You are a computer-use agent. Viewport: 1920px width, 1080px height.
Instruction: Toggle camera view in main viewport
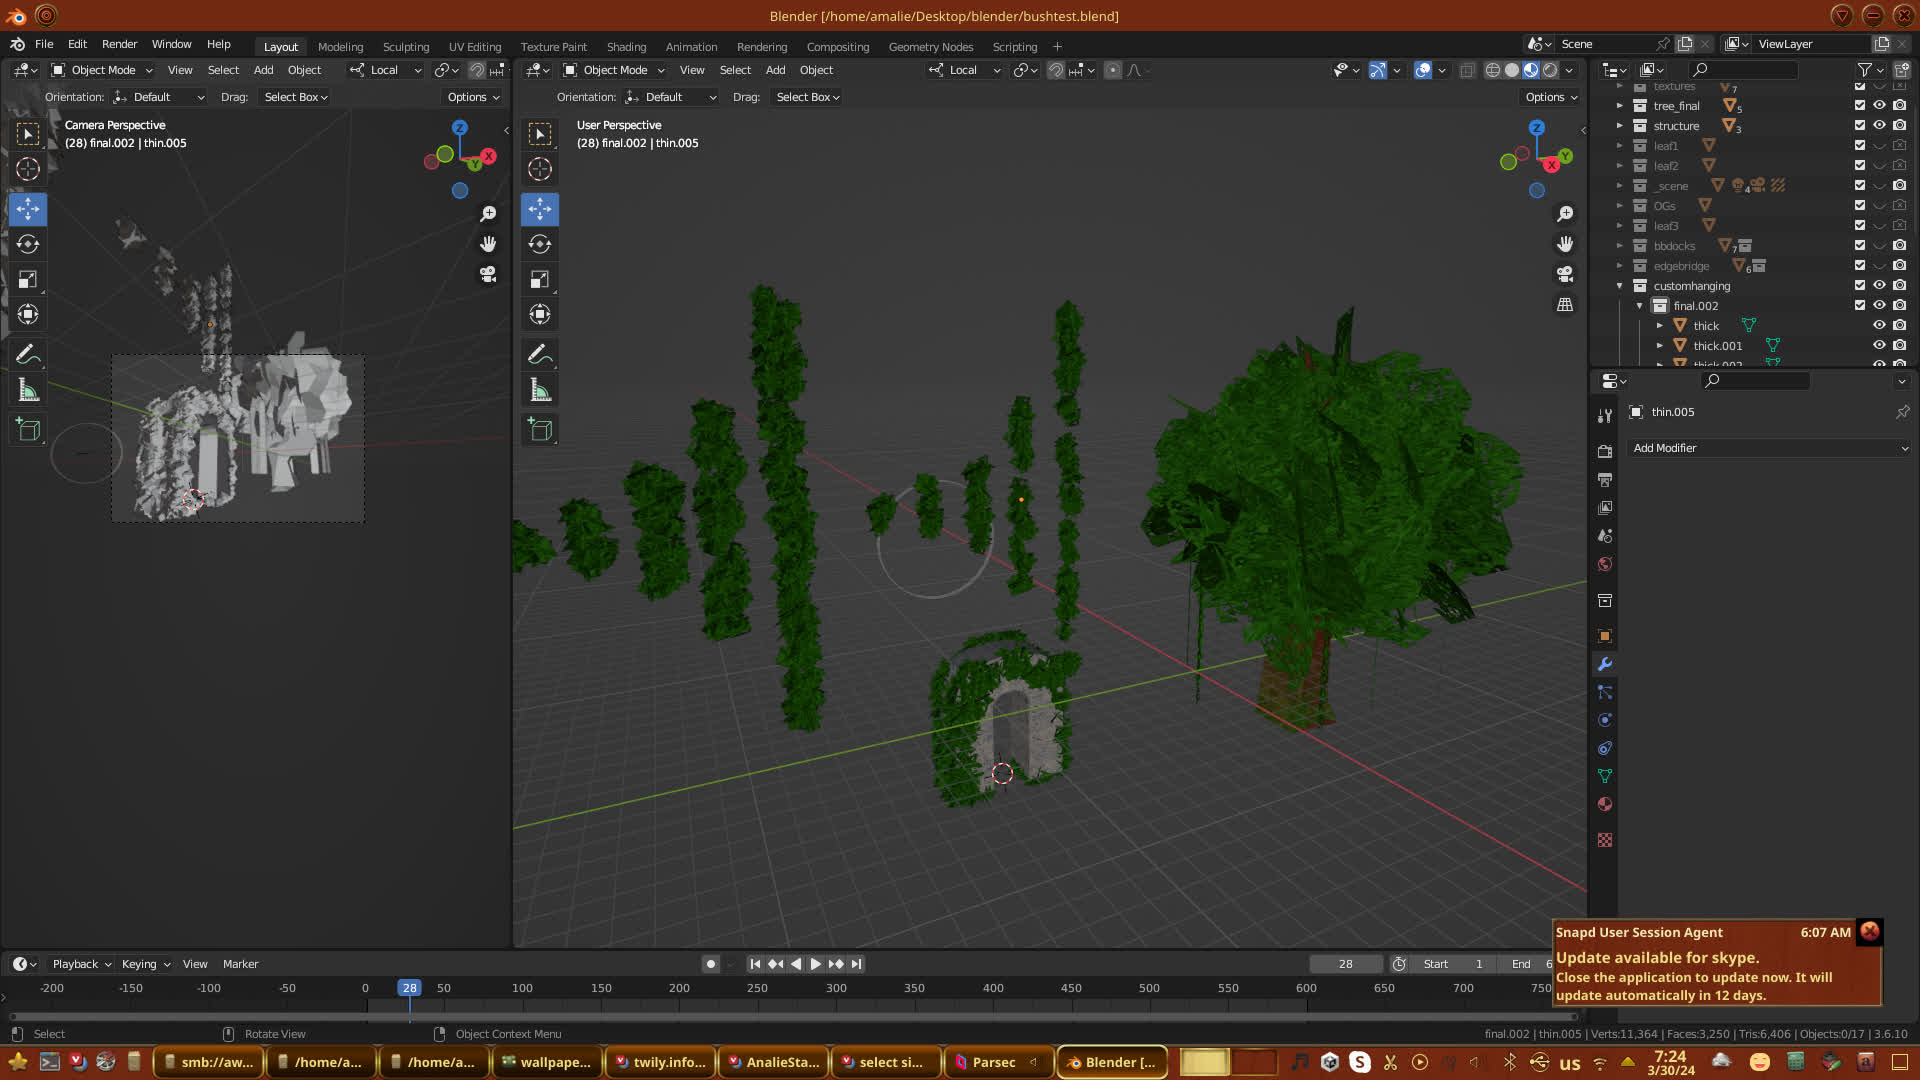(x=1565, y=274)
